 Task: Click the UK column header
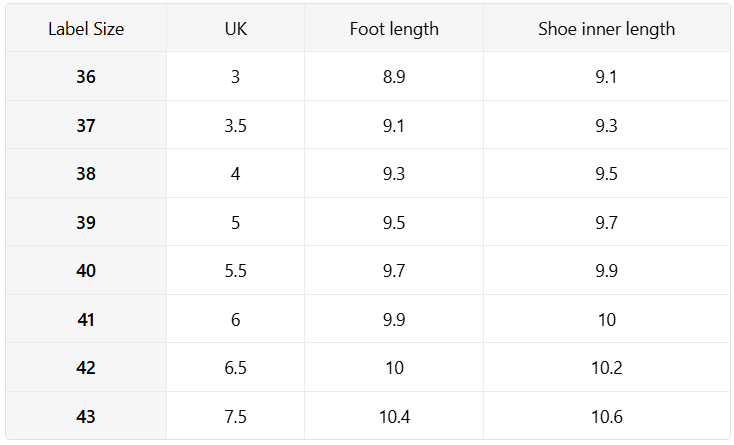235,29
